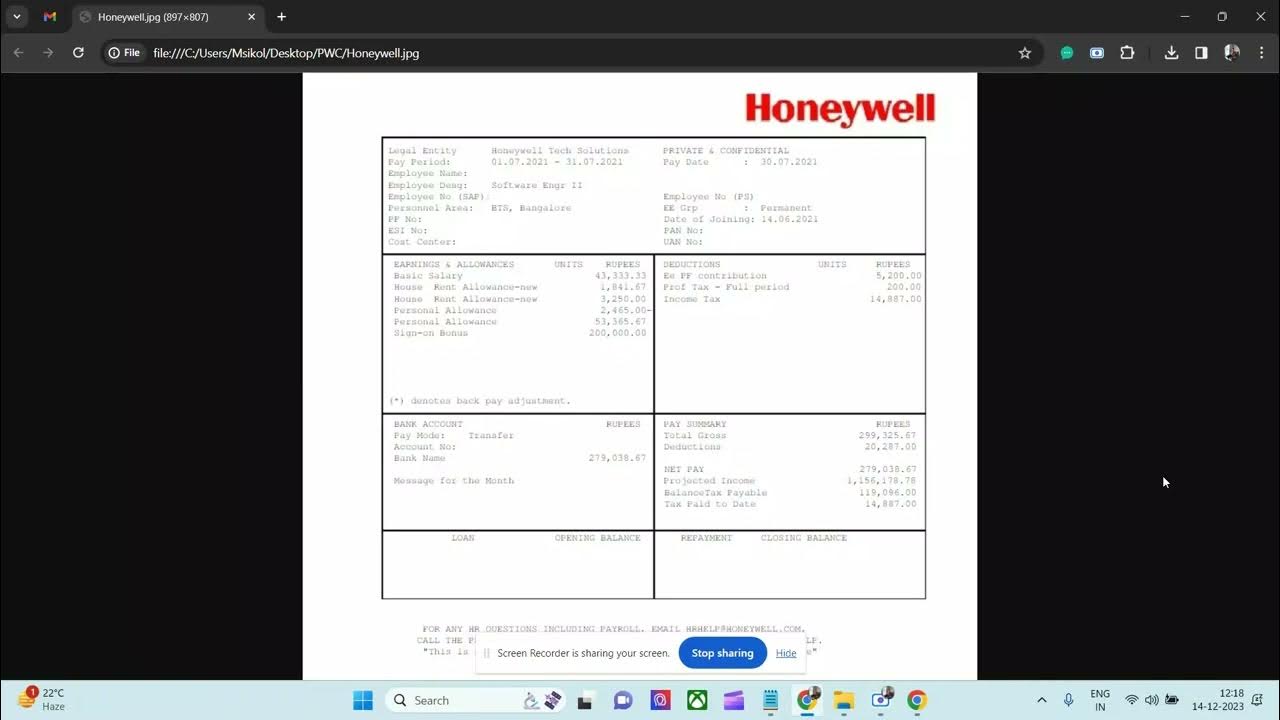Open the purple clapperboard video app

[x=734, y=700]
